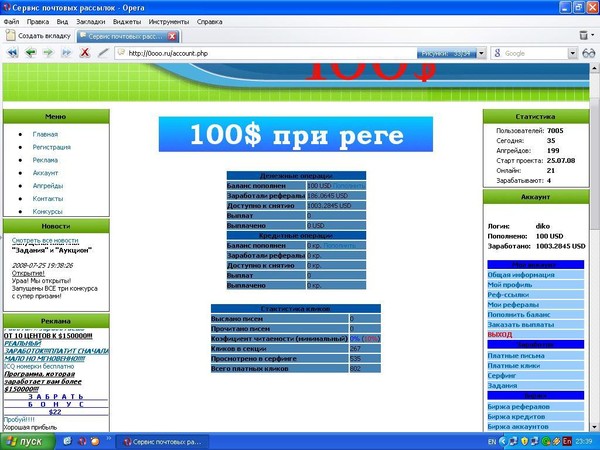Click the Forward navigation arrow

(x=49, y=53)
